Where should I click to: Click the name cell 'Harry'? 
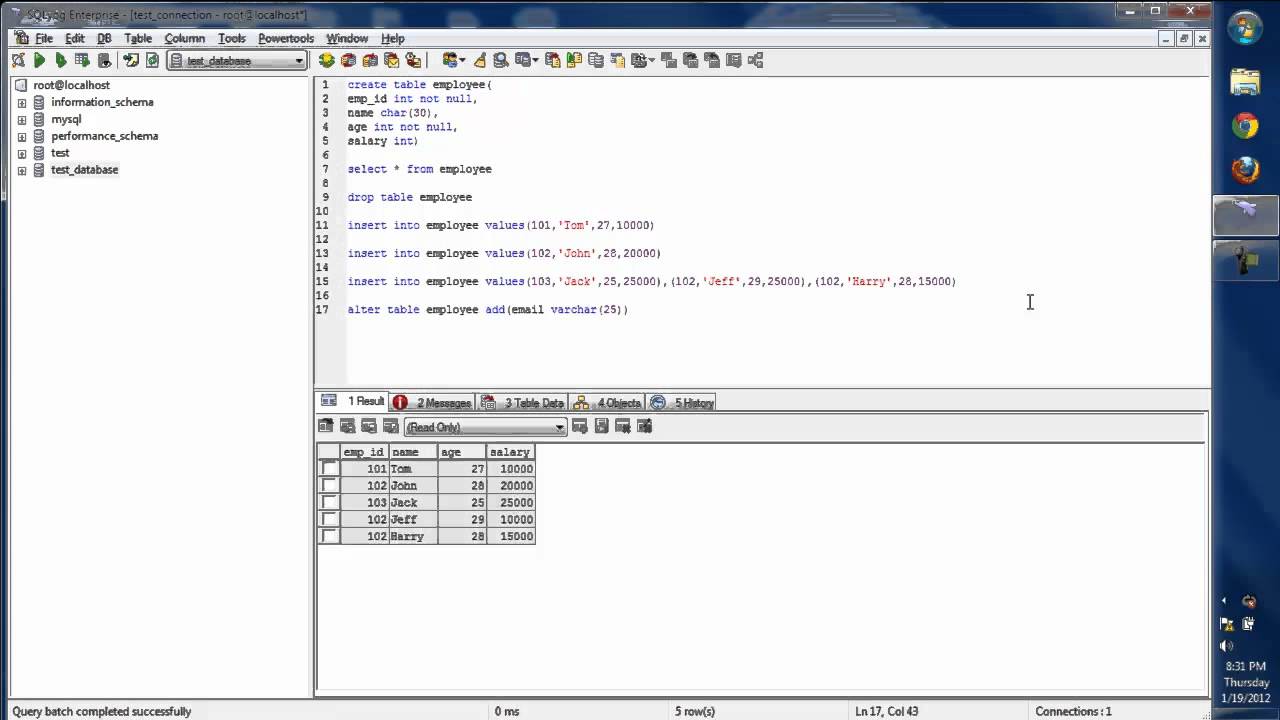(413, 536)
